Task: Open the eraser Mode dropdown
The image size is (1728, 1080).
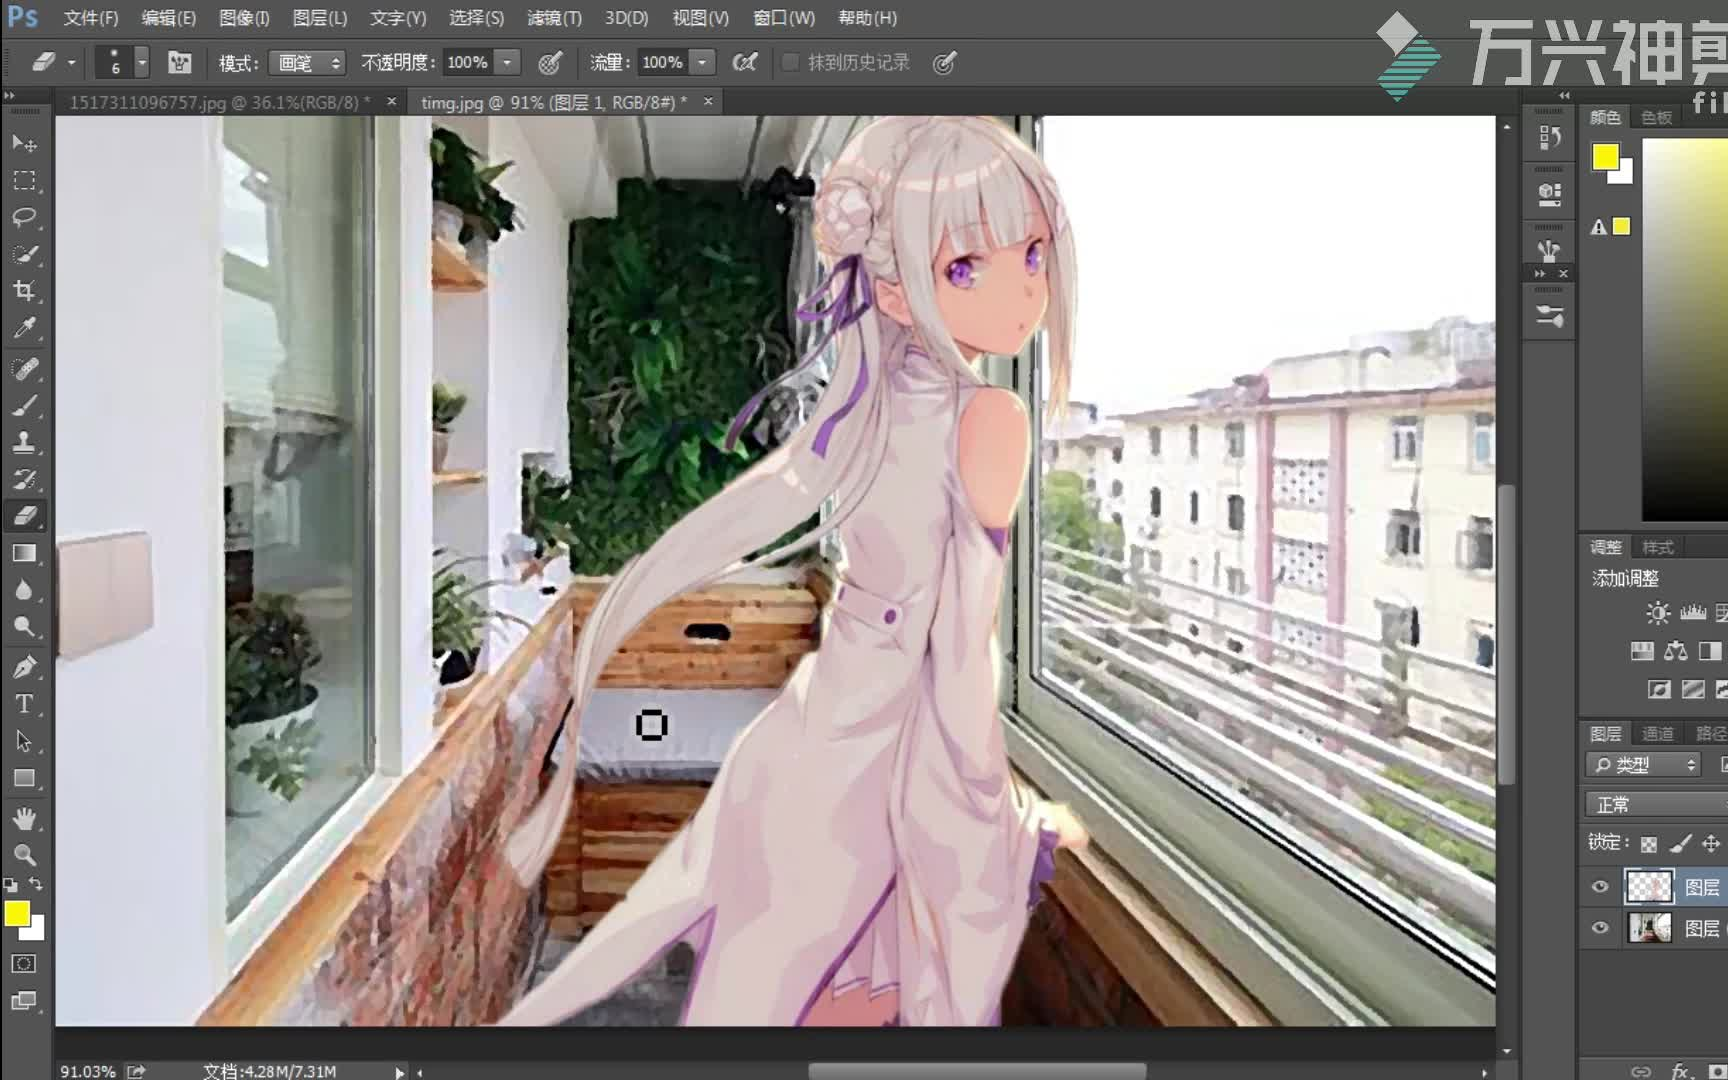Action: point(307,63)
